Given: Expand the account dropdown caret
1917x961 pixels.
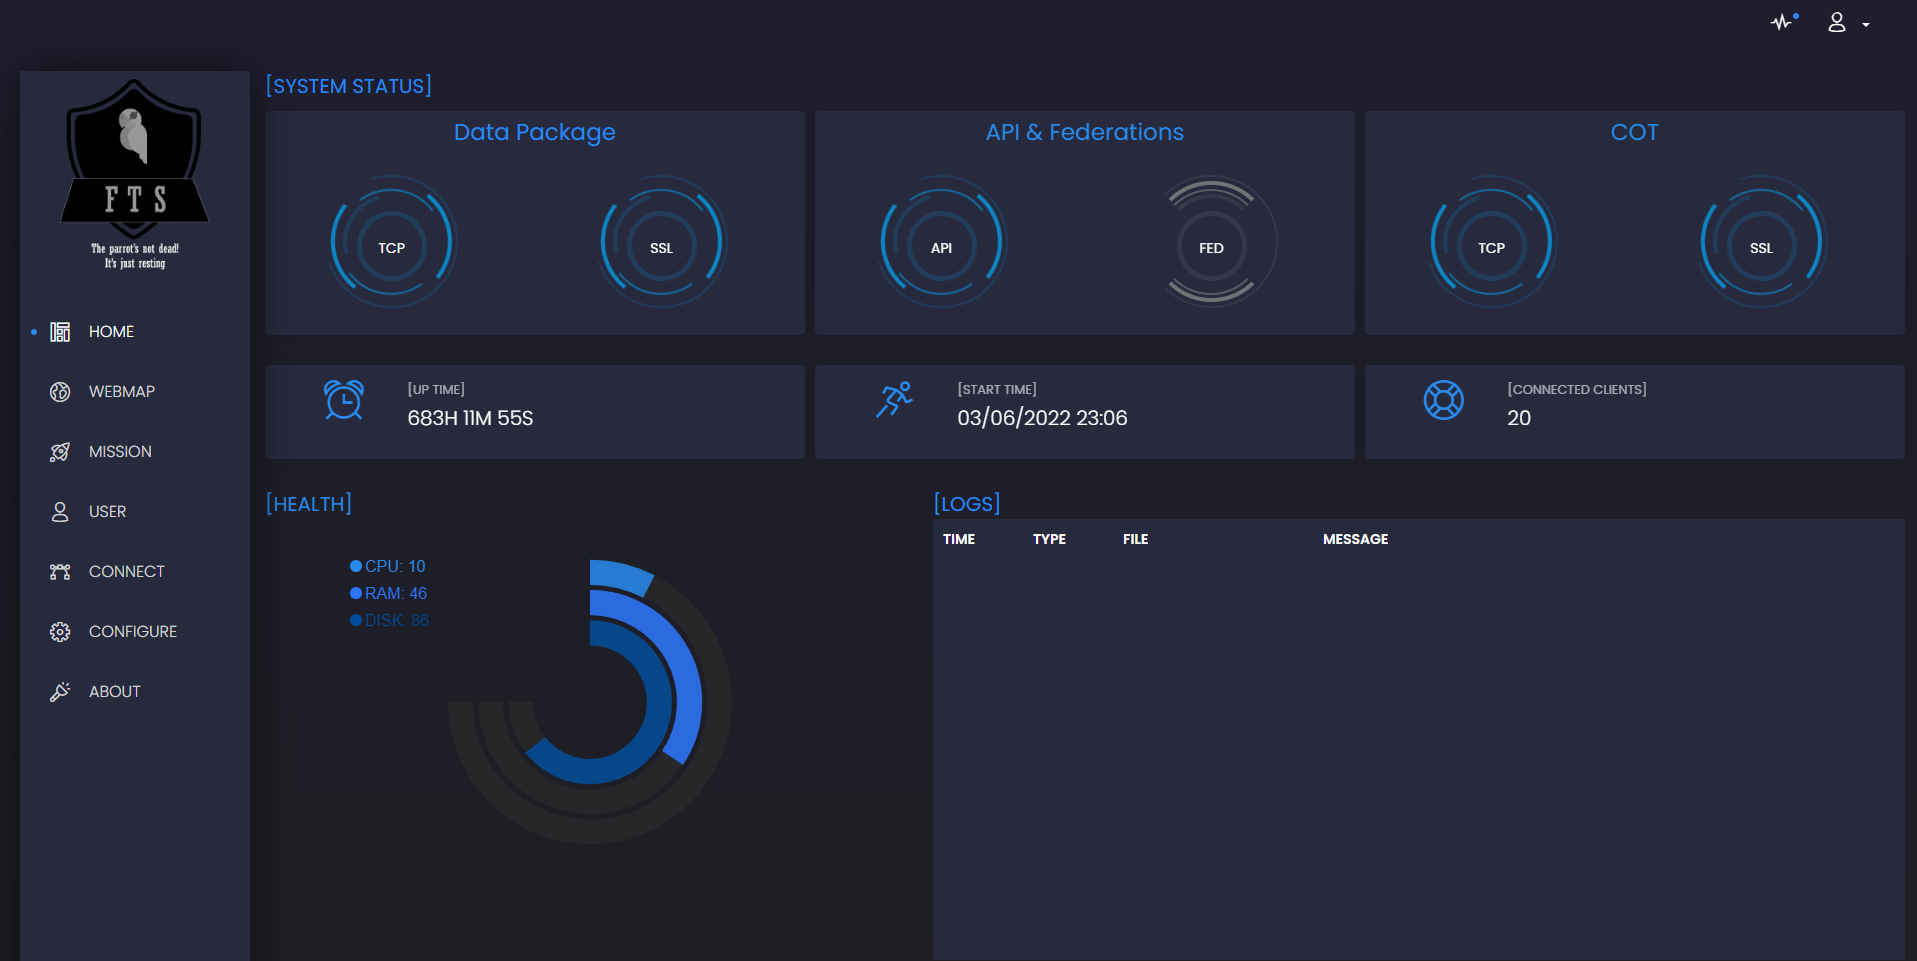Looking at the screenshot, I should point(1866,25).
